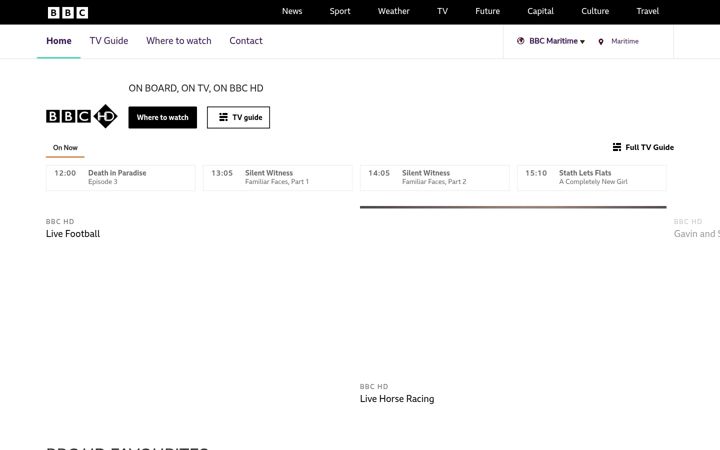
Task: Click the ON BOARD, ON TV, ON BBC HD heading
Action: [x=196, y=88]
